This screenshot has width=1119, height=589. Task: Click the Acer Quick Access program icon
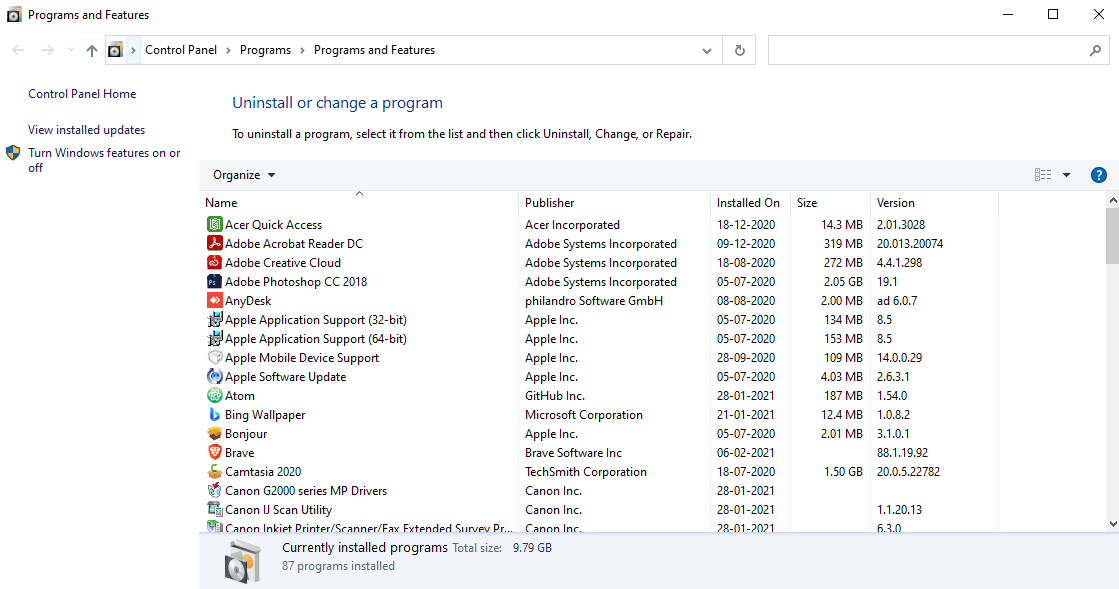point(214,224)
